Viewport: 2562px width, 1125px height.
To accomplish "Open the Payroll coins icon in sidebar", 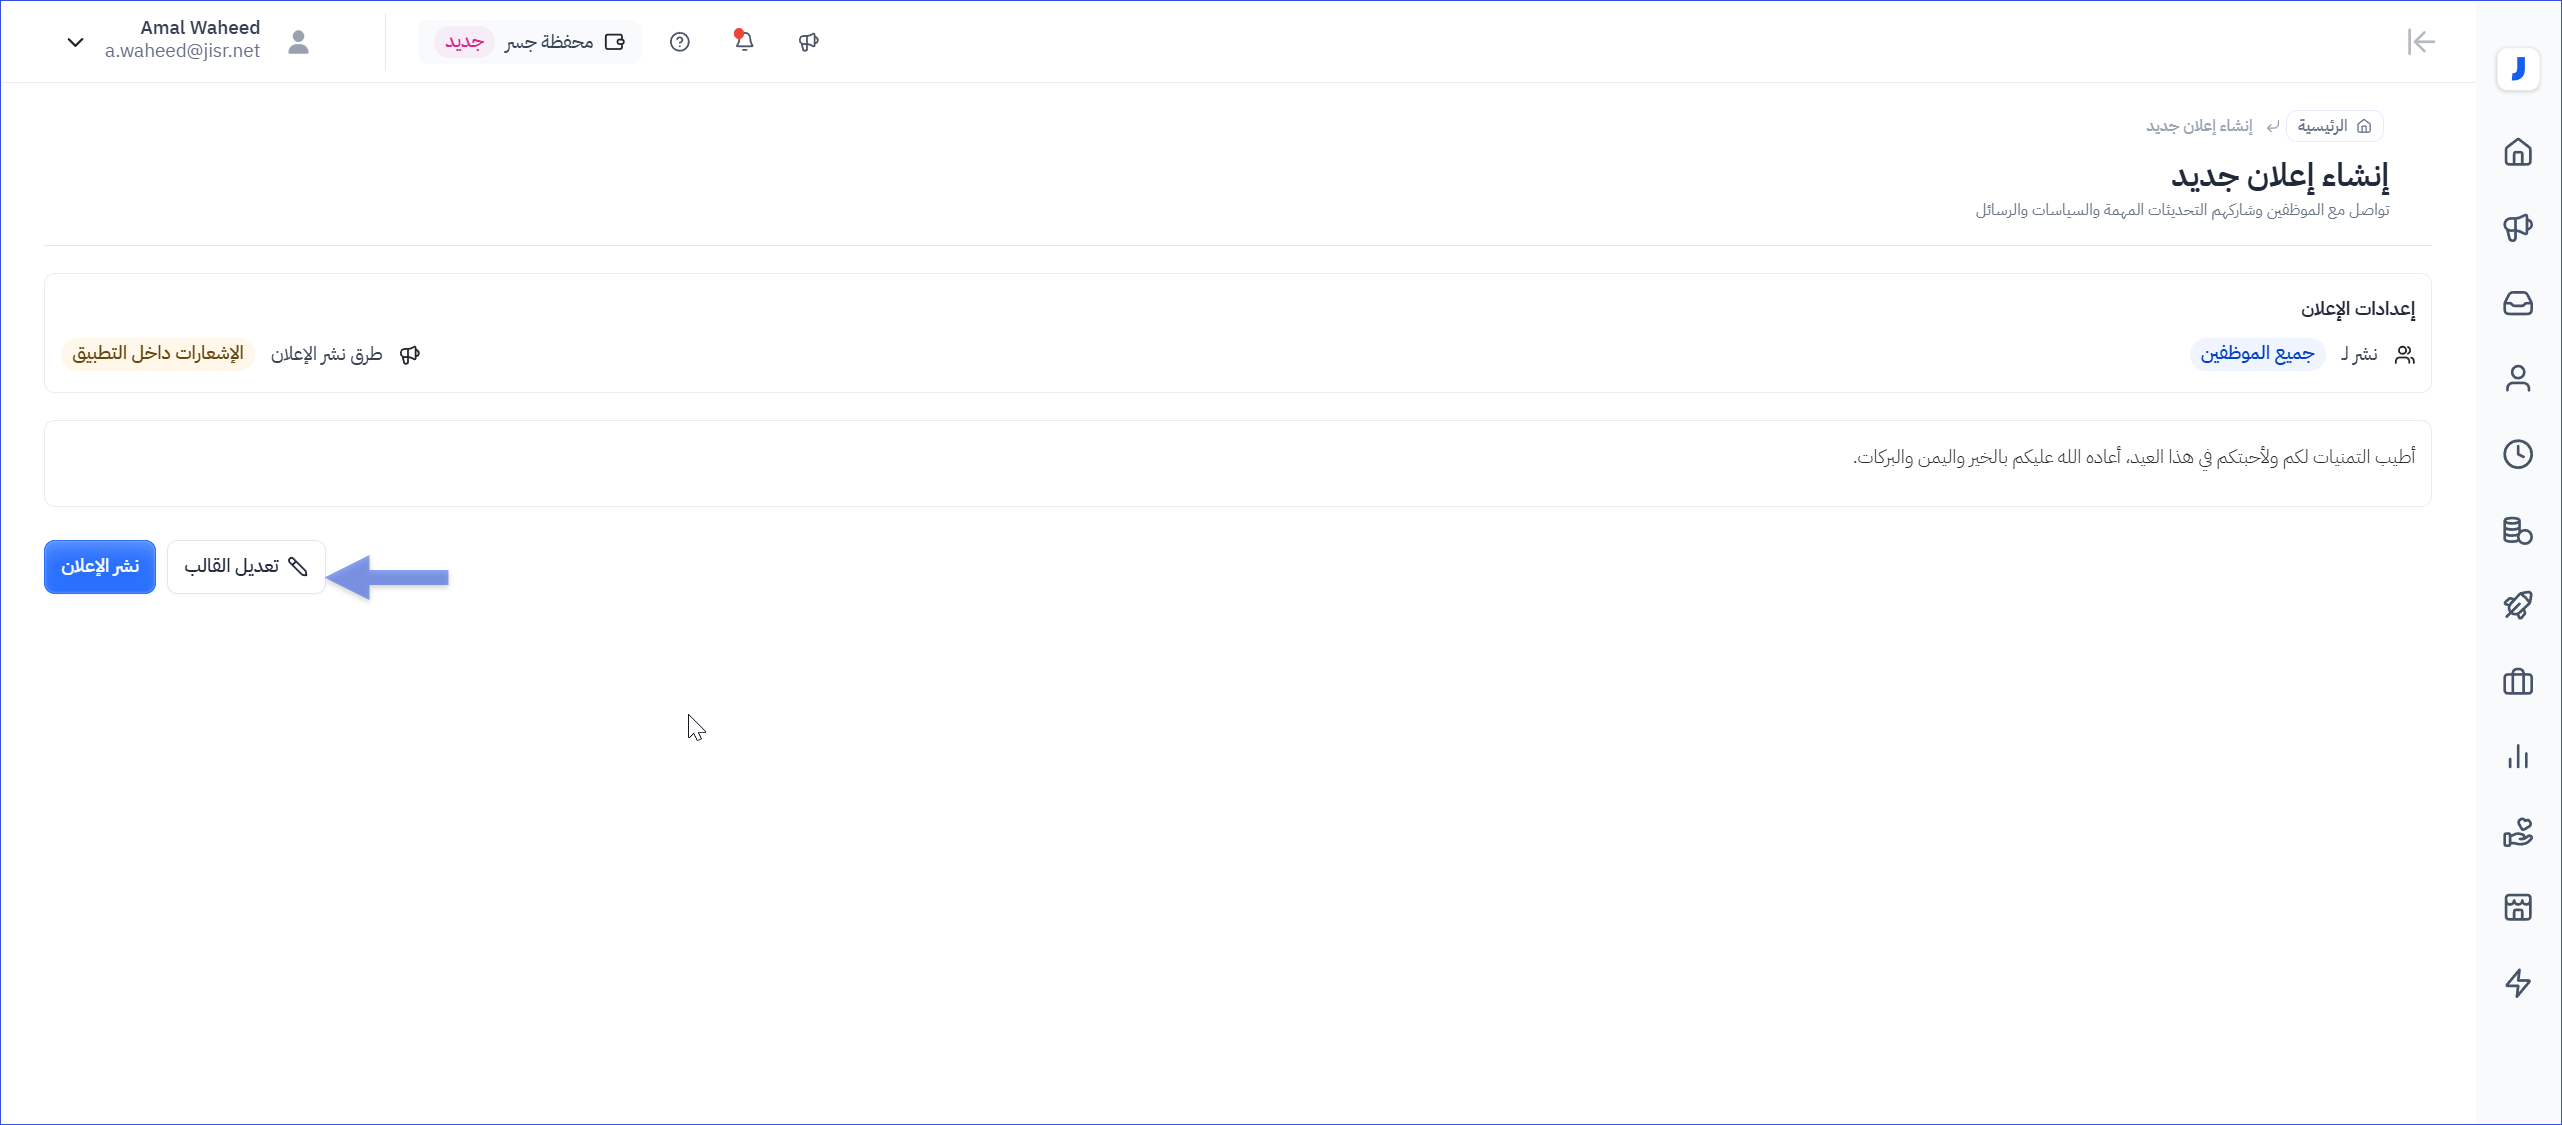I will (x=2517, y=530).
